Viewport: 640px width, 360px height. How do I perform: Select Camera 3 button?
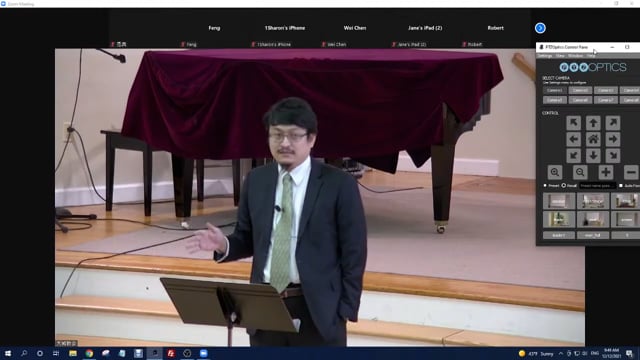click(606, 90)
